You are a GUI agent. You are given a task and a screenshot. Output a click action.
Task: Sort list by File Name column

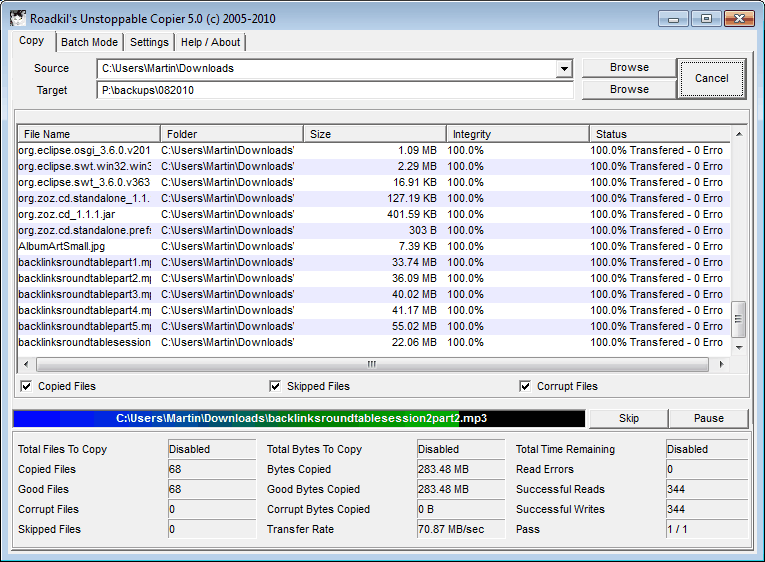coord(89,134)
